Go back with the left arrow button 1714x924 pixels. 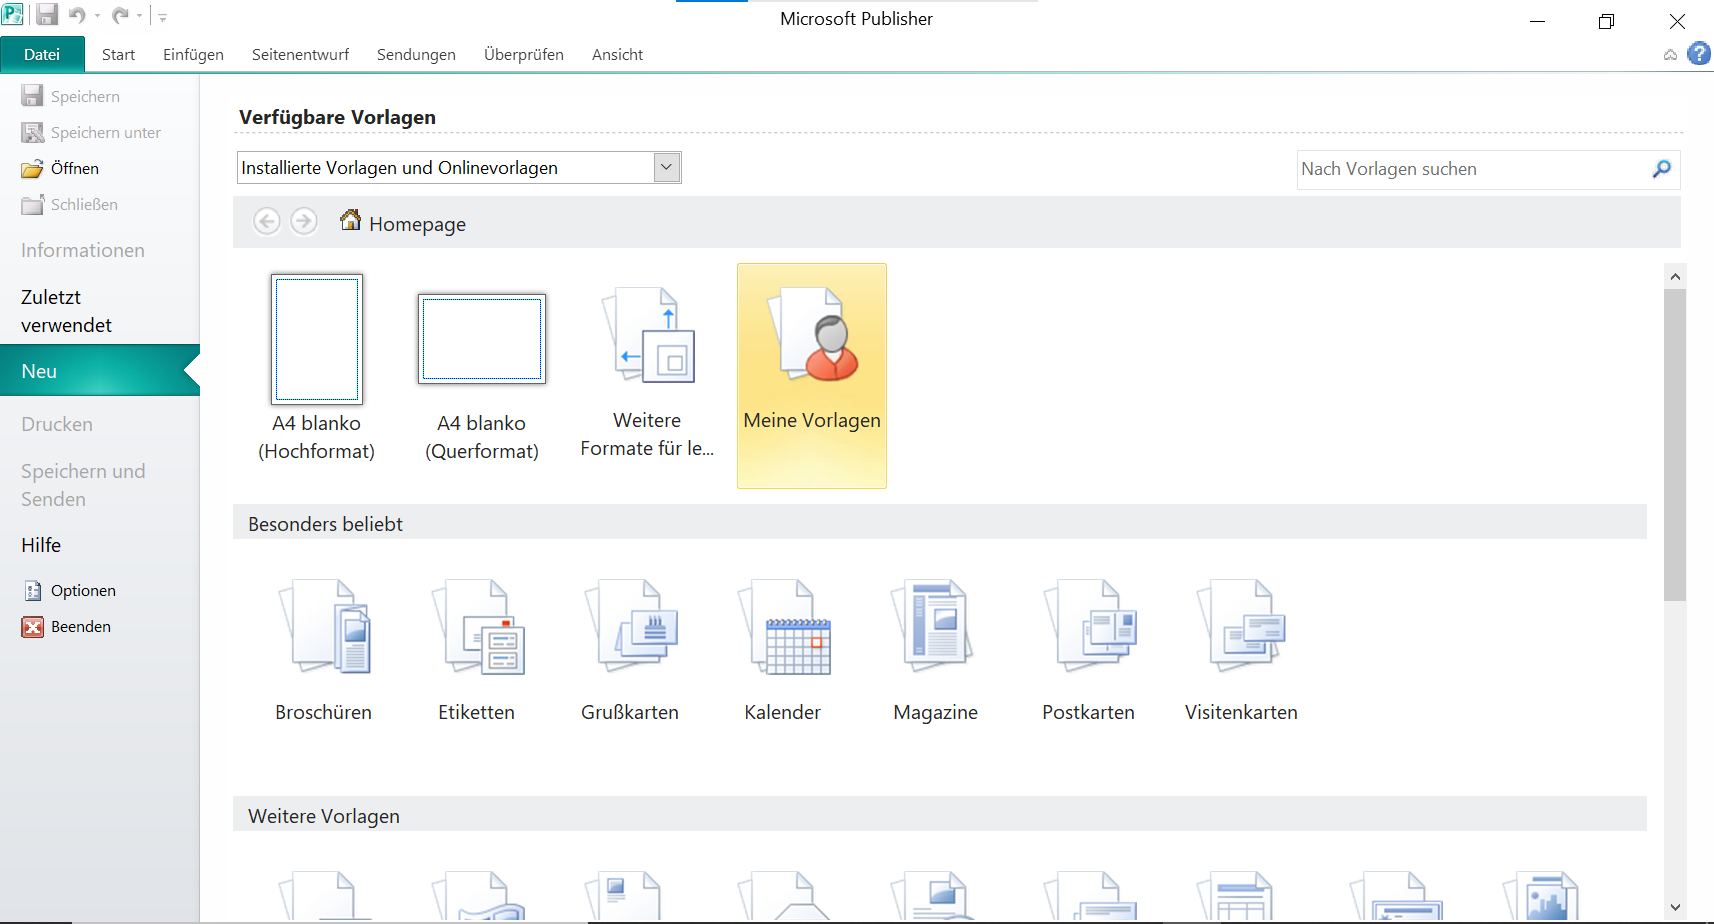267,221
